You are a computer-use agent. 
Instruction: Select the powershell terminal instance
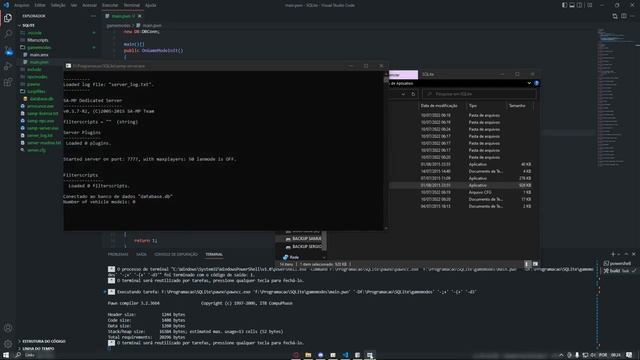pyautogui.click(x=618, y=263)
